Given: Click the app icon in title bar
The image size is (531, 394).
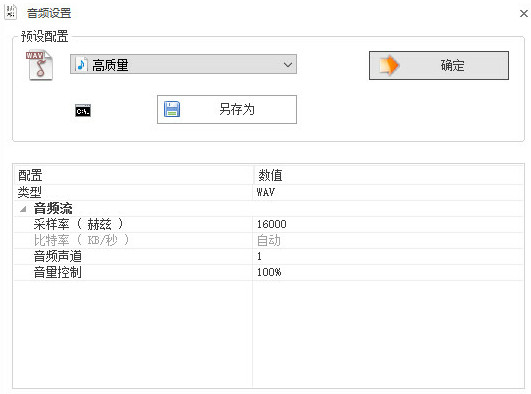Looking at the screenshot, I should click(10, 13).
